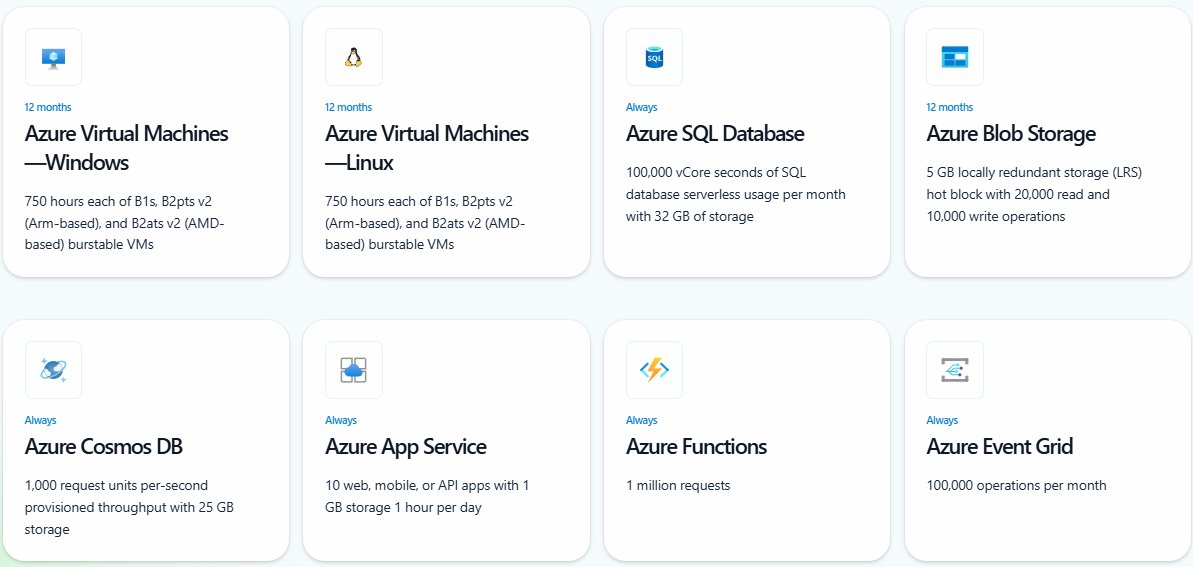Viewport: 1193px width, 567px height.
Task: Click the 12 months label on Linux VM card
Action: 348,107
